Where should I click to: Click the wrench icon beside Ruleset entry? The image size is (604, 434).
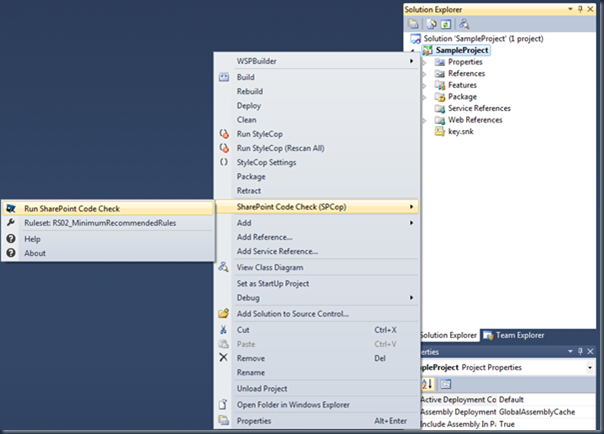[x=11, y=223]
